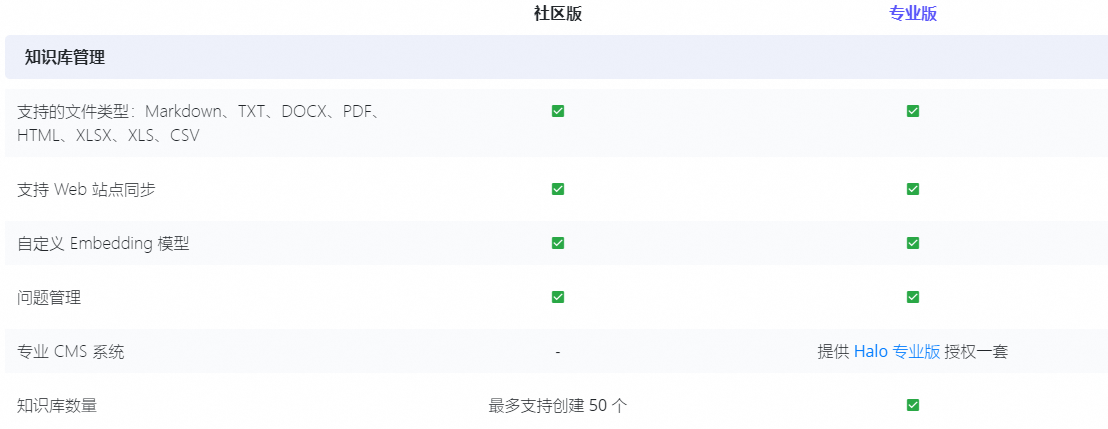The image size is (1108, 429).
Task: Click community edition checkmark for 问题管理
Action: tap(558, 297)
